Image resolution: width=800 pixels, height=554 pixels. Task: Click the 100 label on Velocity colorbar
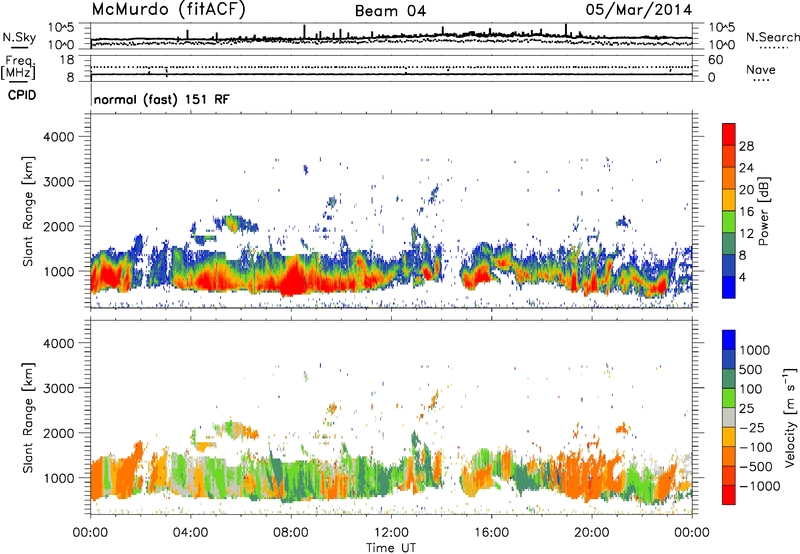753,389
